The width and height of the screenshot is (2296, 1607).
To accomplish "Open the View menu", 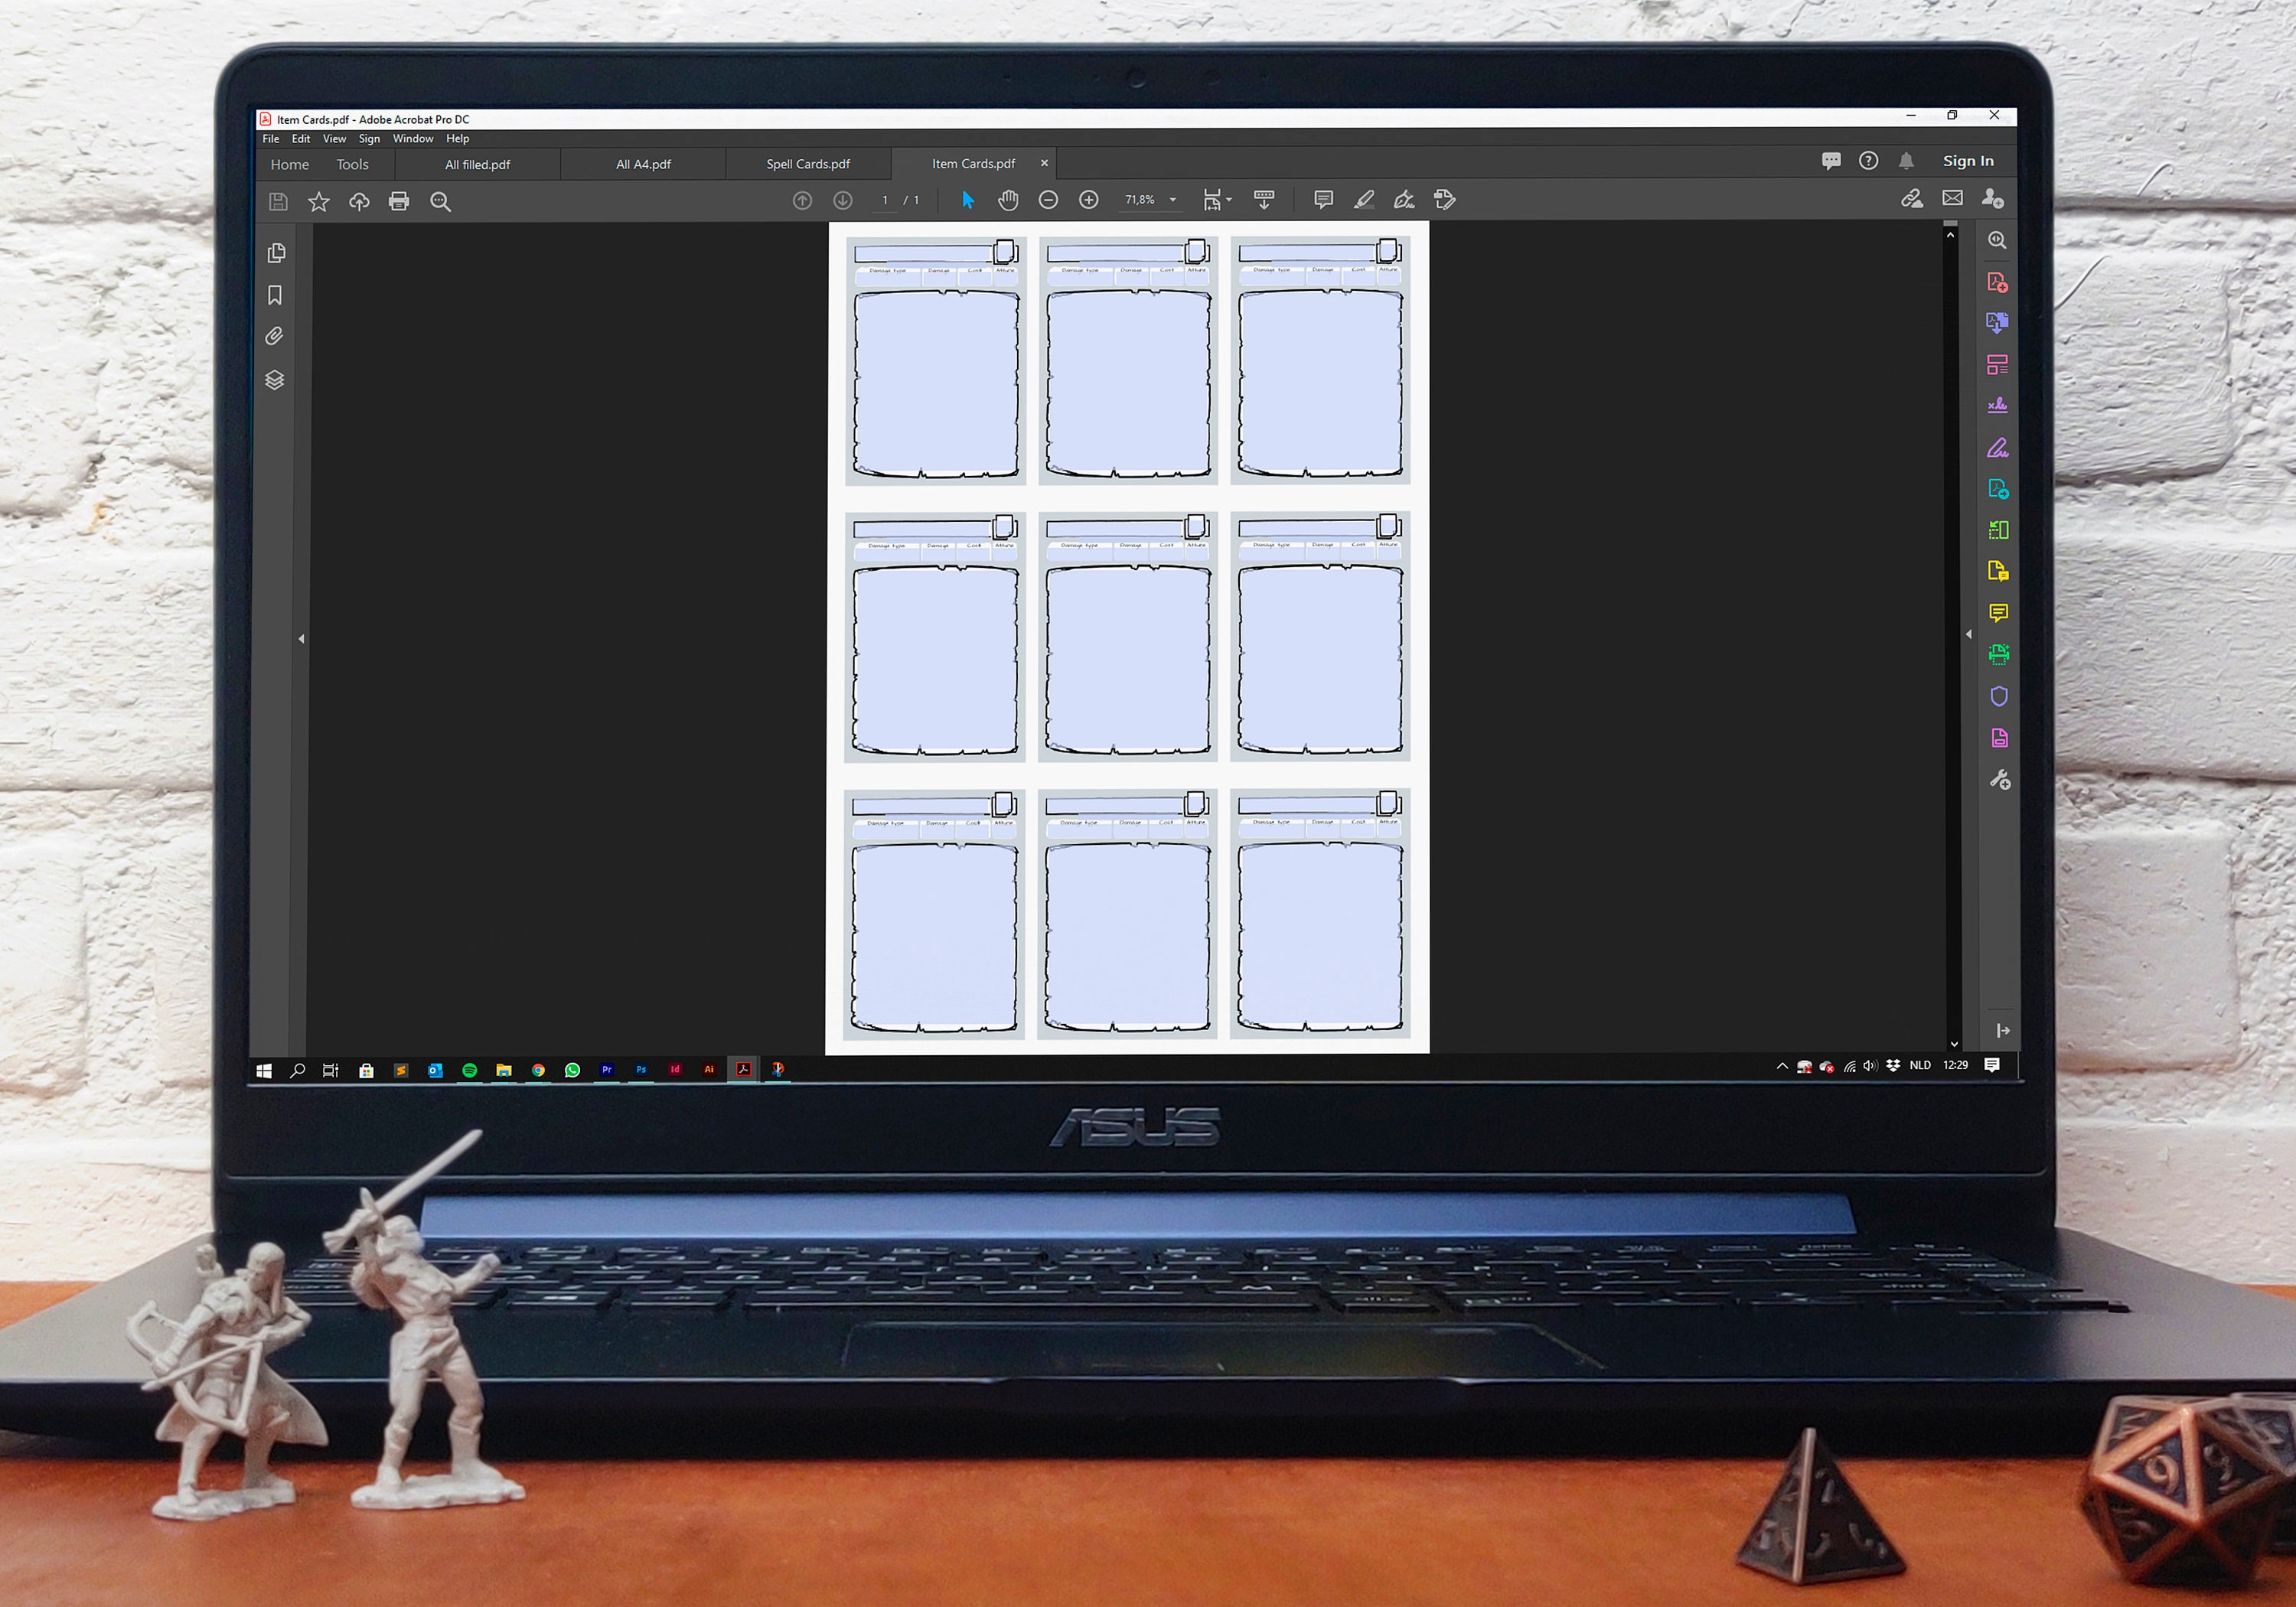I will point(334,139).
